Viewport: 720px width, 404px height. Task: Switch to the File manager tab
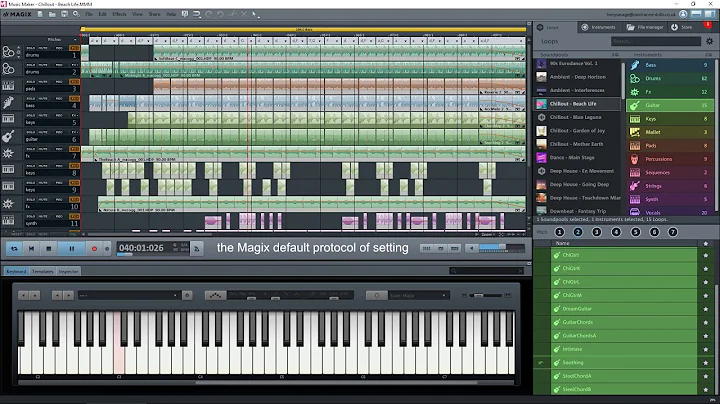coord(645,27)
